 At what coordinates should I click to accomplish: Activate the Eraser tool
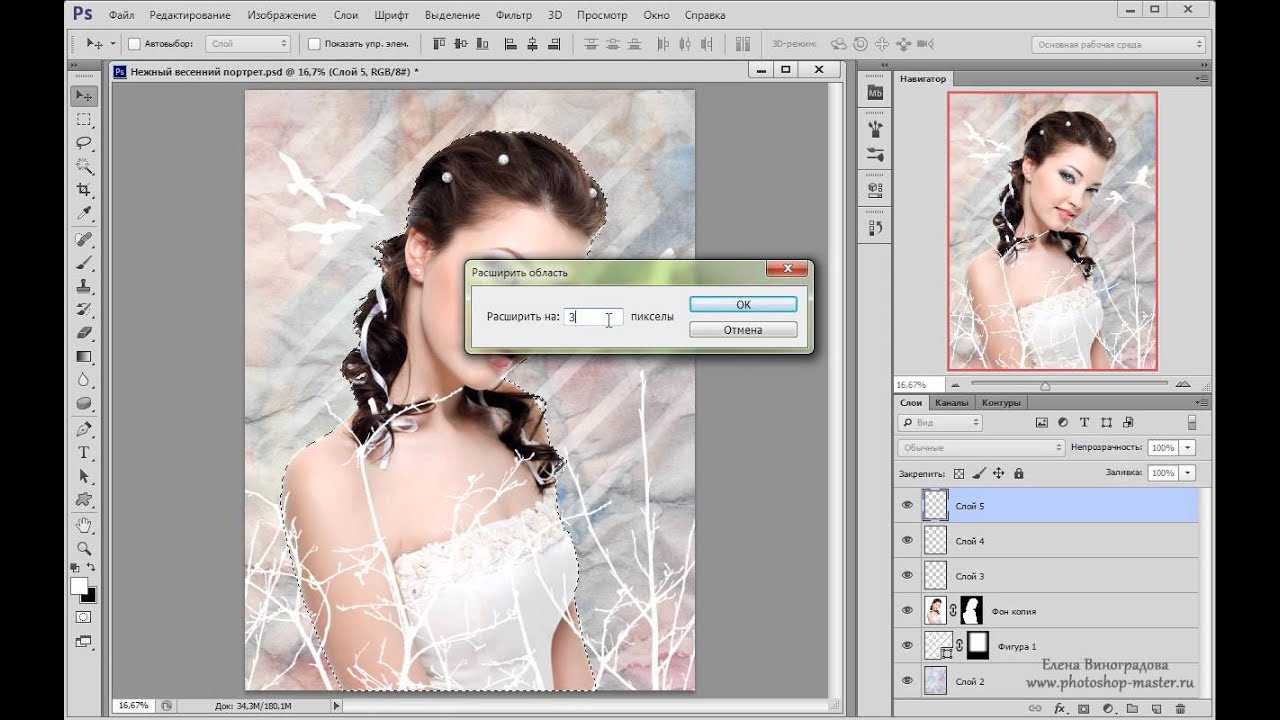[x=84, y=333]
